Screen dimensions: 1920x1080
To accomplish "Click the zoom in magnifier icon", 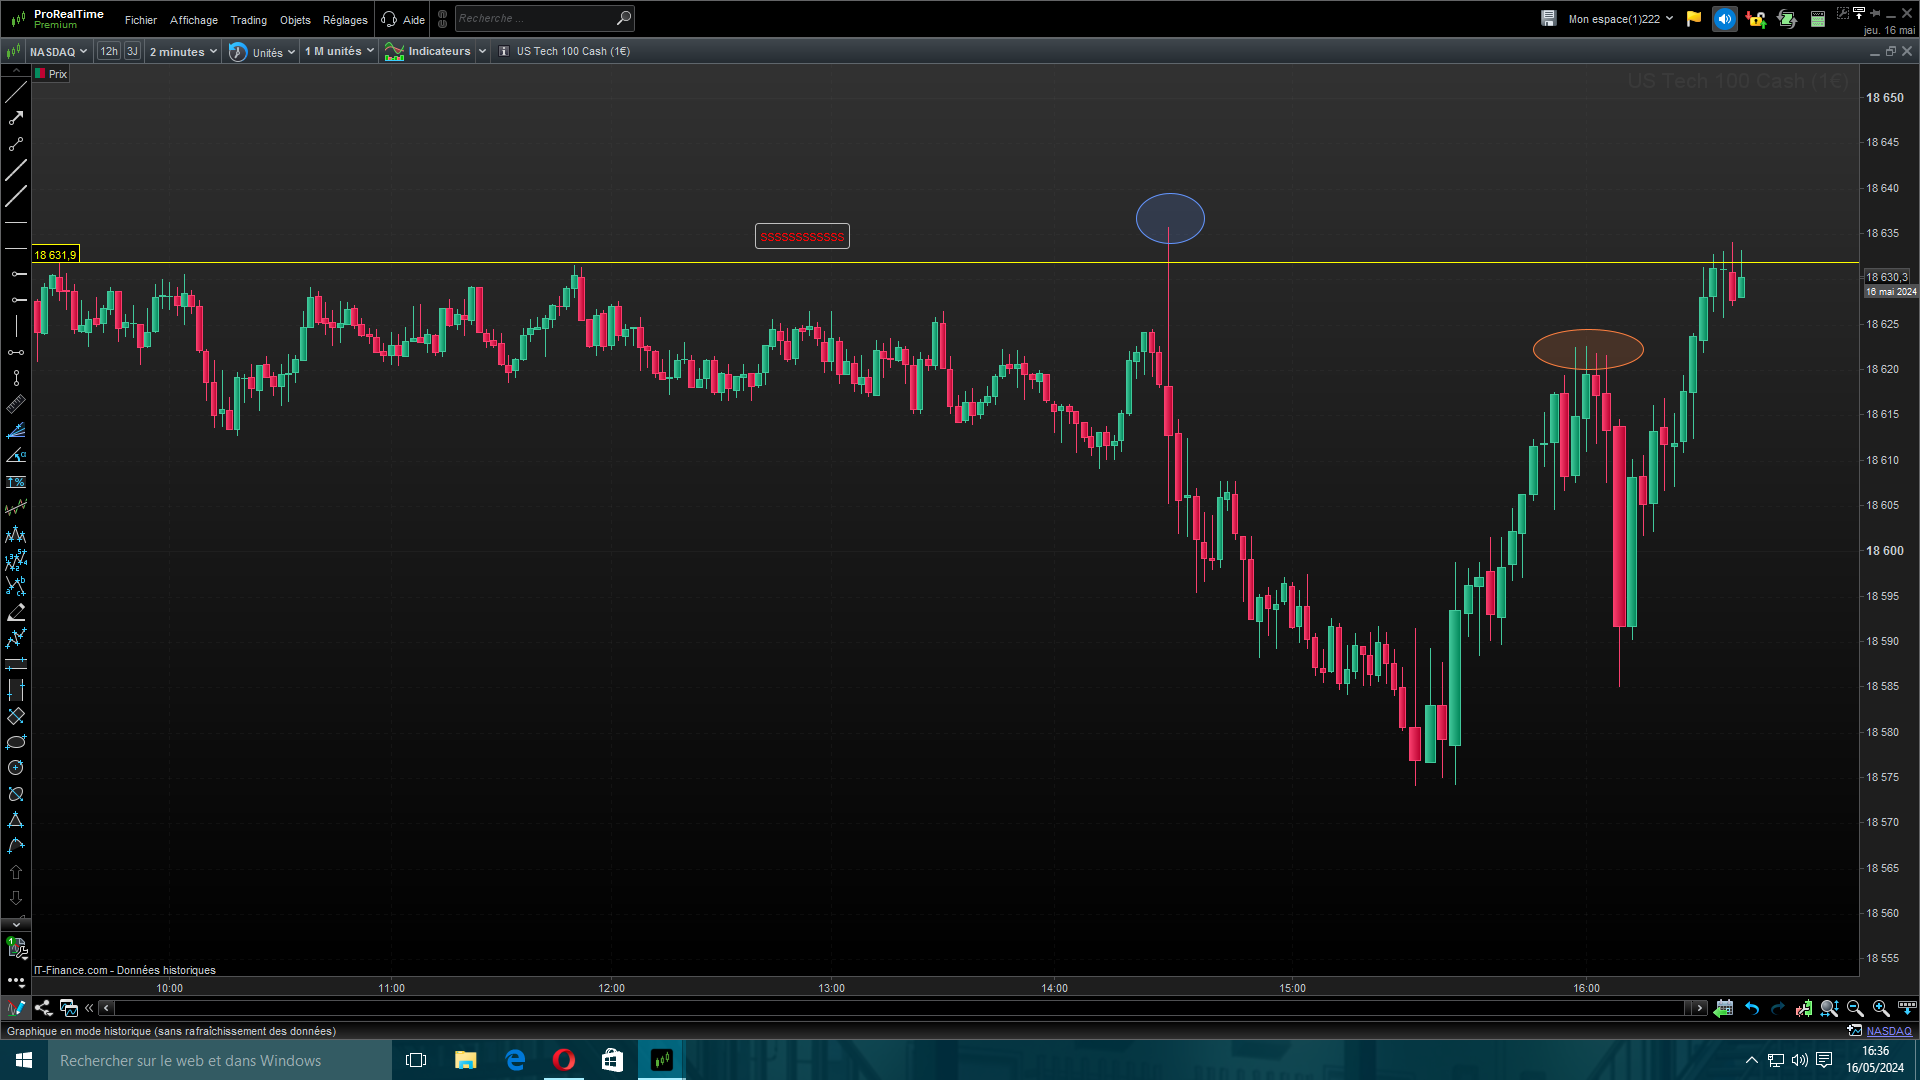I will [1881, 1008].
